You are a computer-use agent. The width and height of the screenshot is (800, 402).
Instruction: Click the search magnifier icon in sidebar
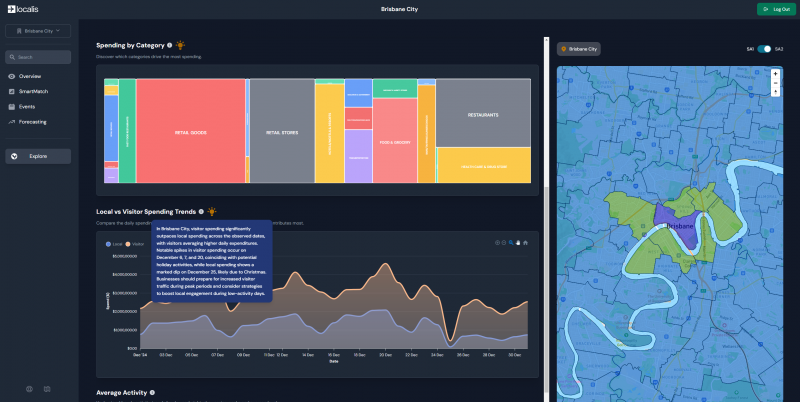12,57
